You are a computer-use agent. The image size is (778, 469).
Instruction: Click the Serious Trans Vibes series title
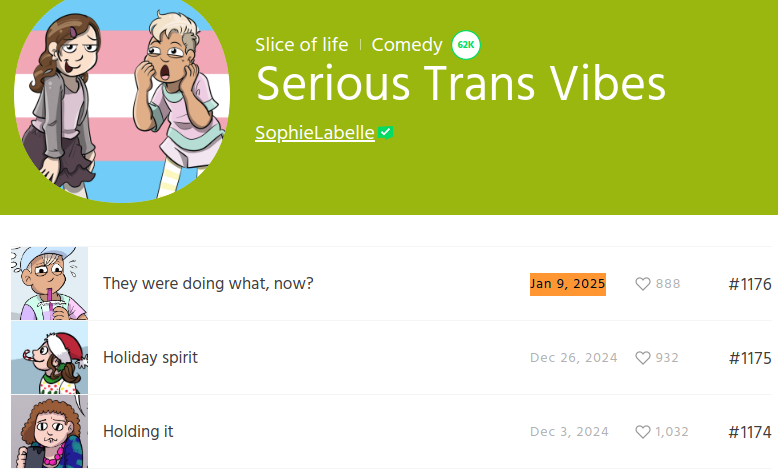(460, 83)
